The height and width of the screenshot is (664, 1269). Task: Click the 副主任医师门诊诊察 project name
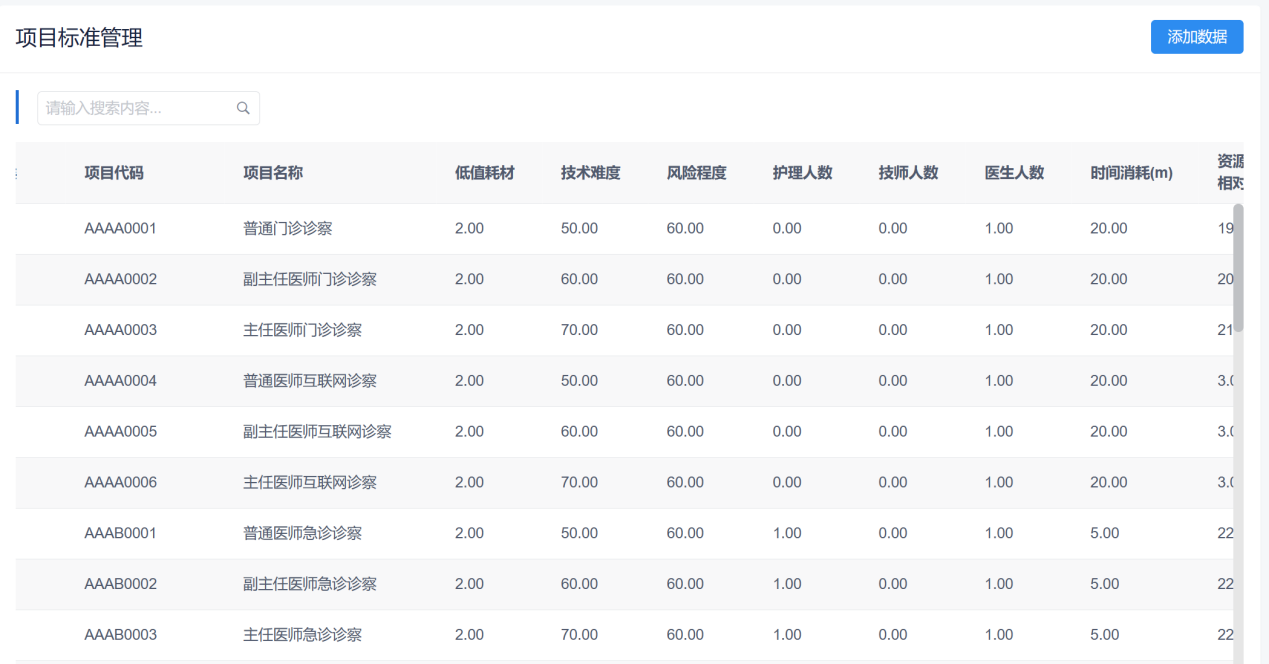pyautogui.click(x=310, y=280)
